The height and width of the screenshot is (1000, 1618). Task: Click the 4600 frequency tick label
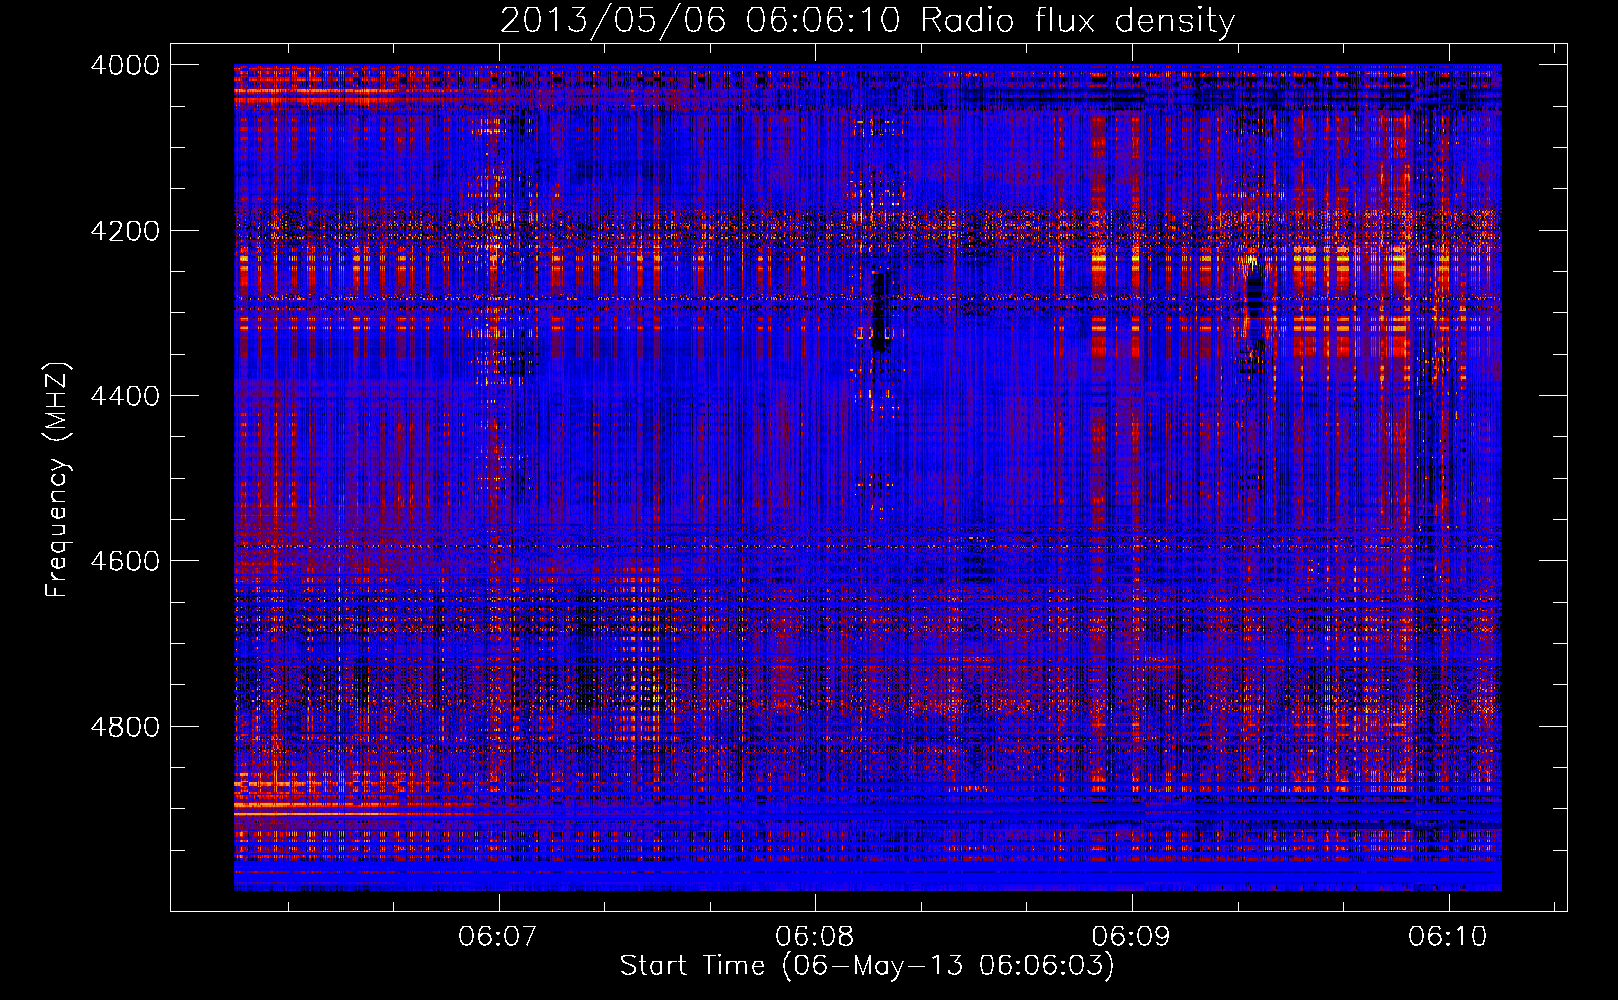click(x=125, y=561)
